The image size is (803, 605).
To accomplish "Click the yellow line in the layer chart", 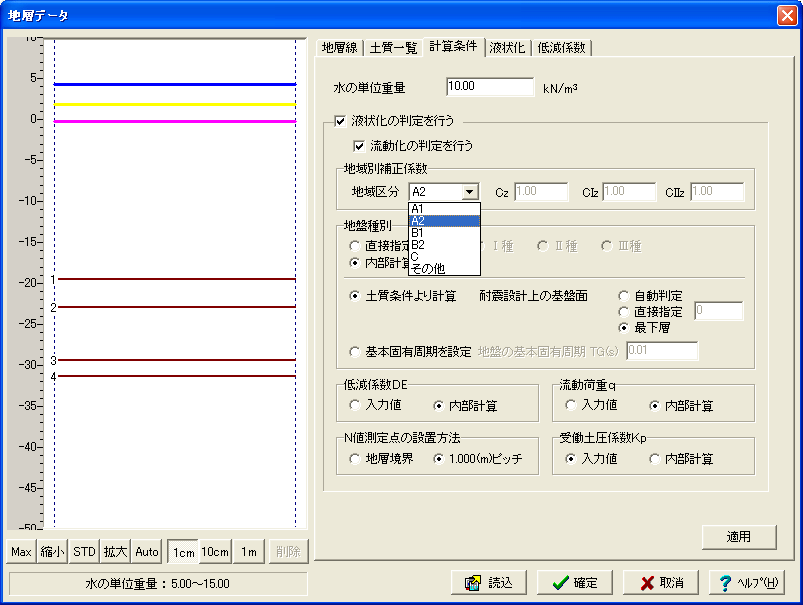I will (x=175, y=105).
